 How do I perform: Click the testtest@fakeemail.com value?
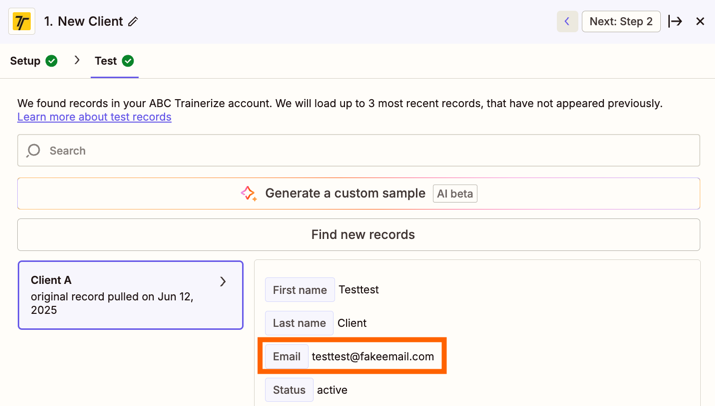[373, 356]
